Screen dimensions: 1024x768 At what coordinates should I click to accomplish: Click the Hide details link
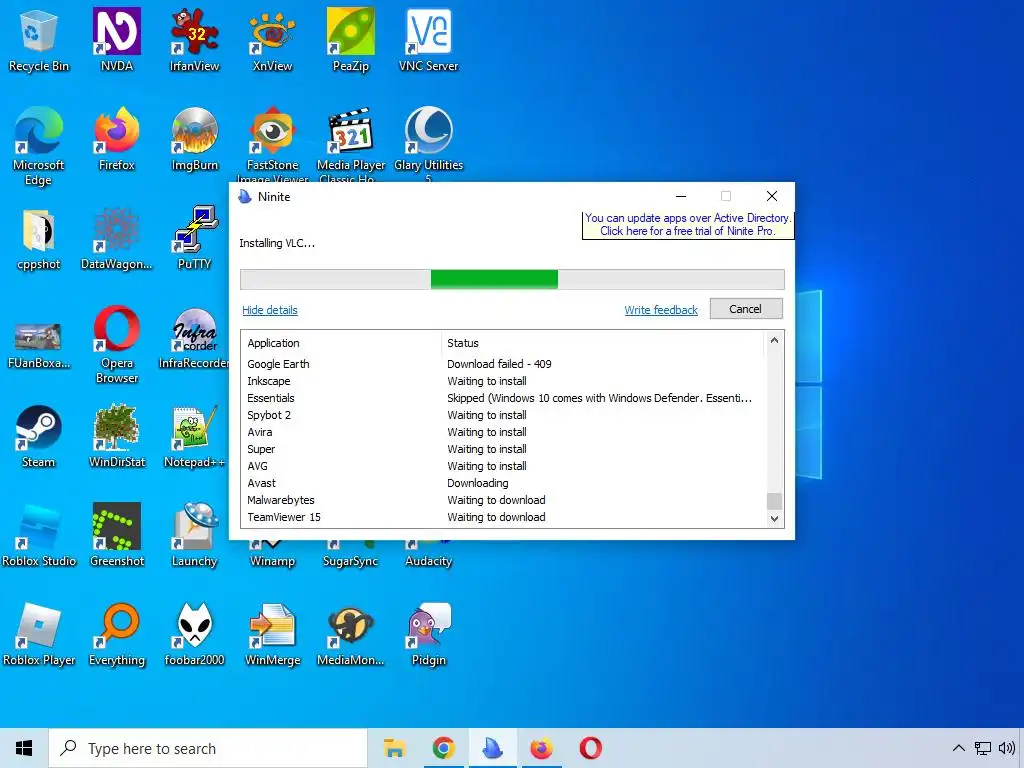tap(270, 310)
